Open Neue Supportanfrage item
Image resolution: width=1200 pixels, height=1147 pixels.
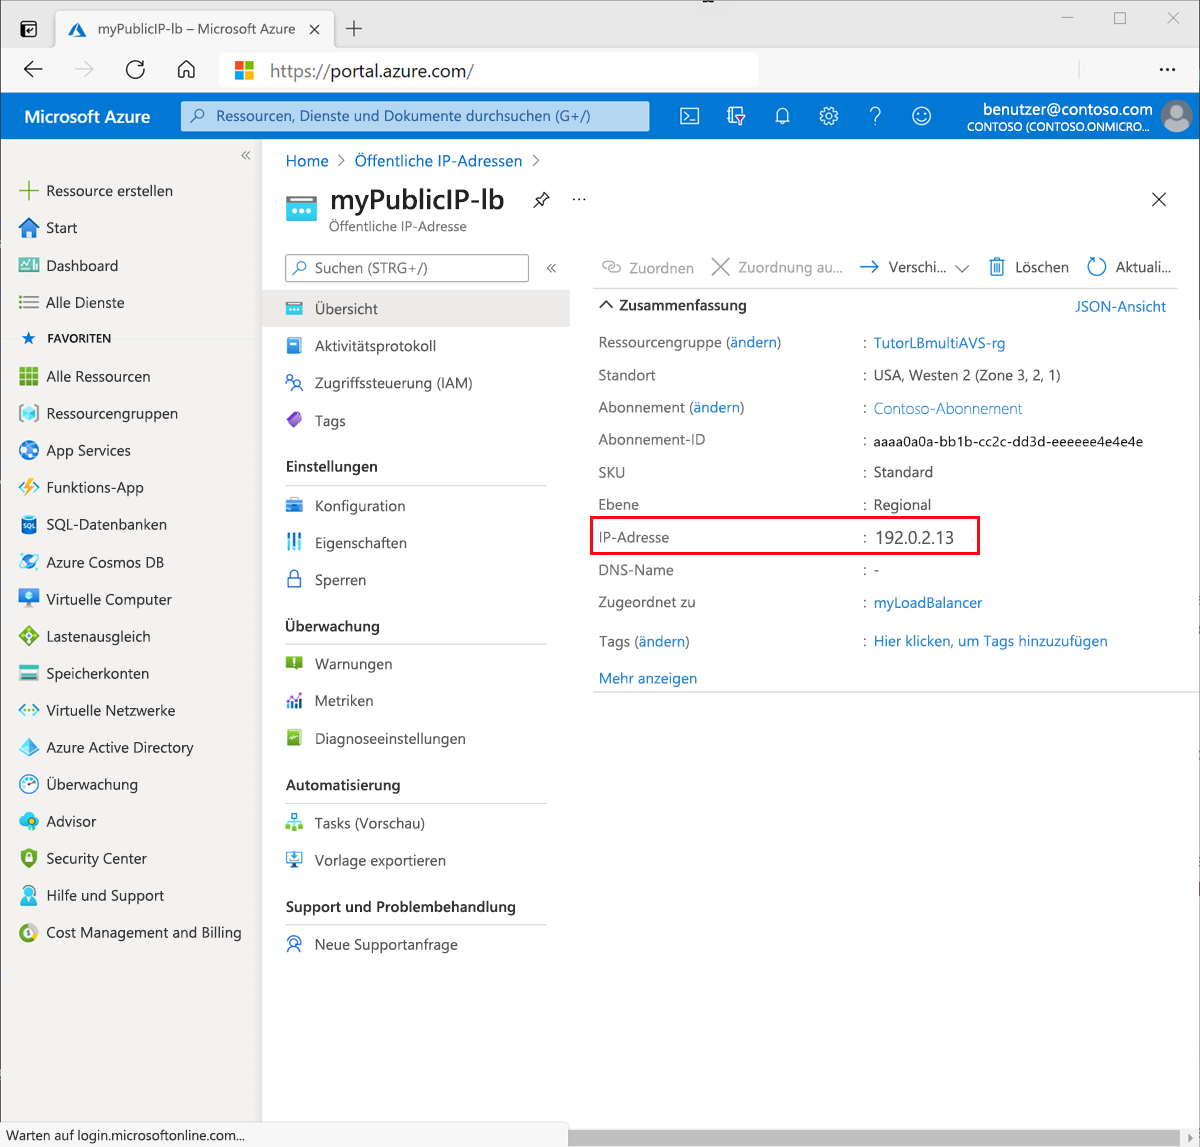(x=372, y=944)
